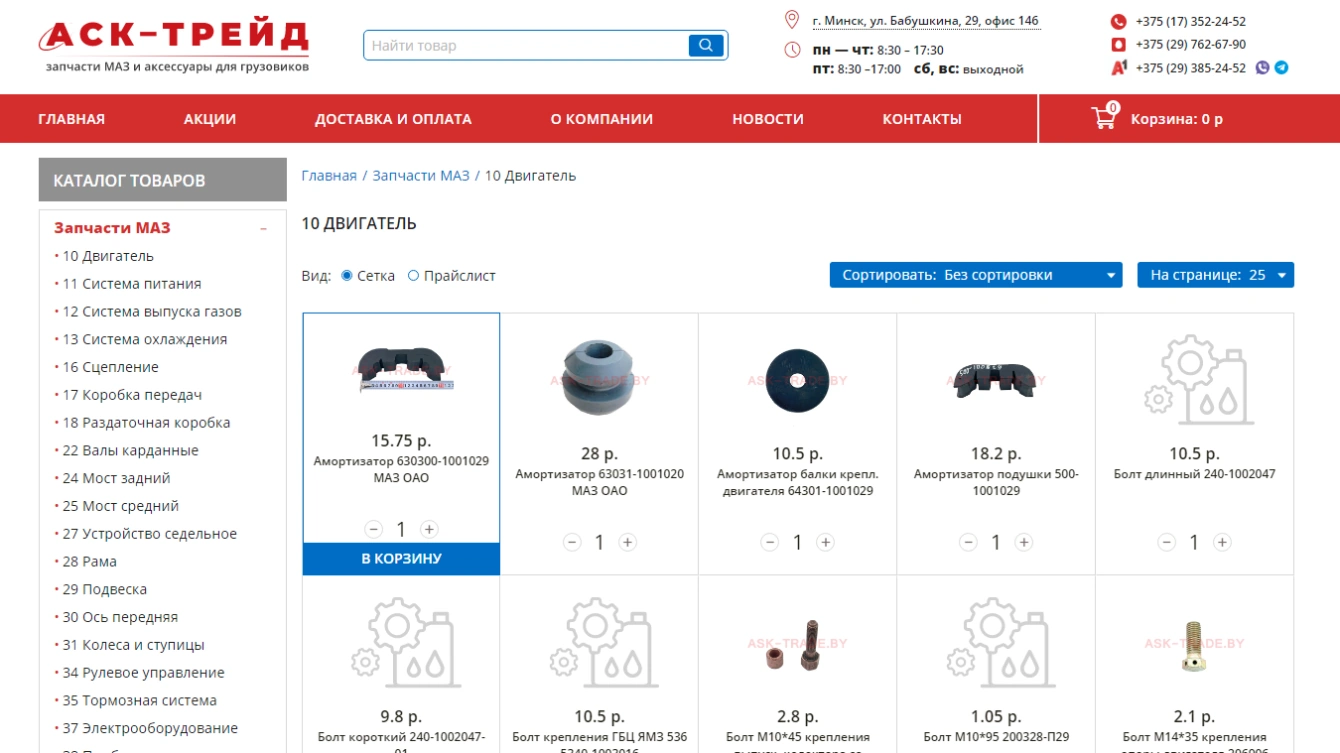
Task: Select 24 Мост задний category
Action: (x=116, y=479)
